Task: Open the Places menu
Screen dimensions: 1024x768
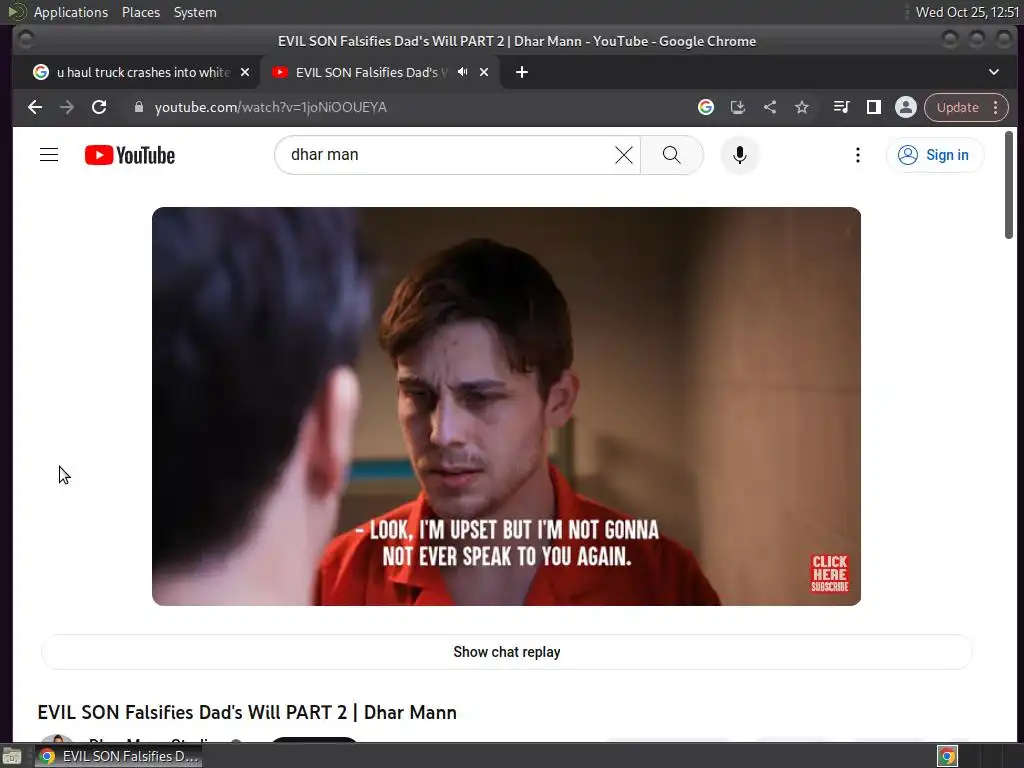Action: pyautogui.click(x=140, y=12)
